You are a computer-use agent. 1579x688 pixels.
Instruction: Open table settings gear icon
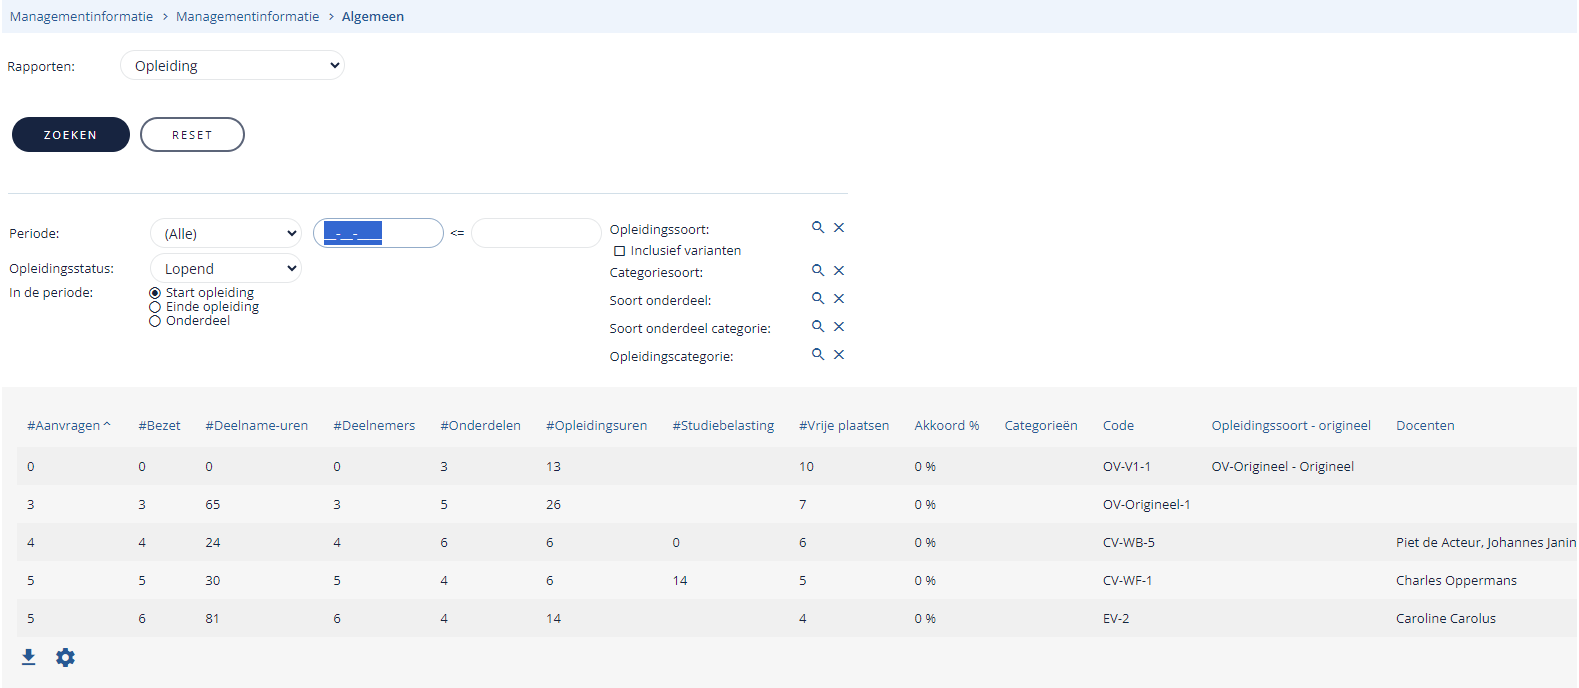(65, 657)
